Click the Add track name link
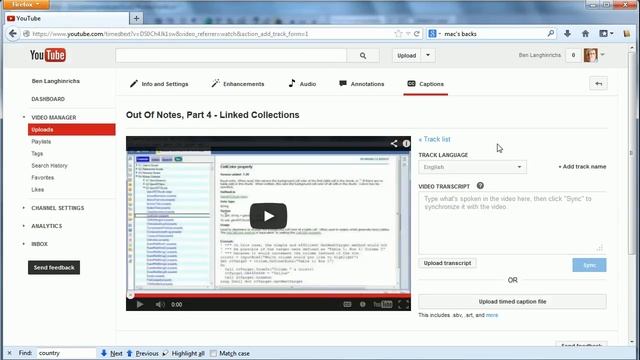This screenshot has height=360, width=640. tap(582, 167)
